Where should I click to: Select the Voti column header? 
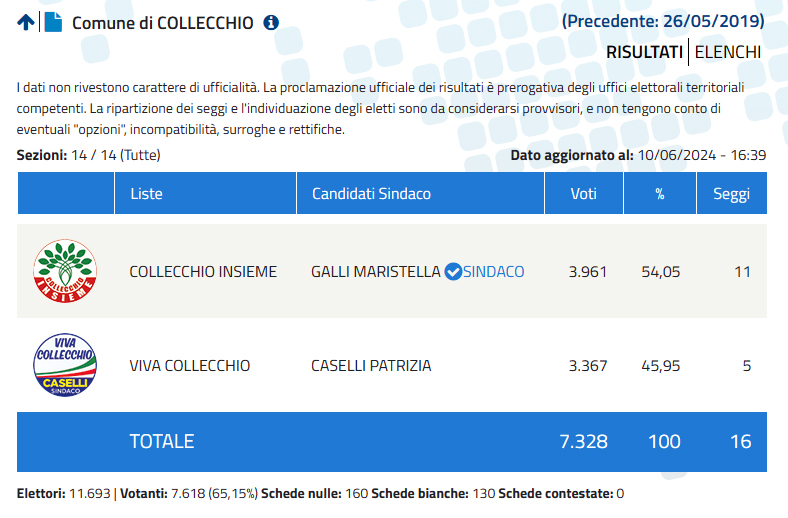[584, 193]
